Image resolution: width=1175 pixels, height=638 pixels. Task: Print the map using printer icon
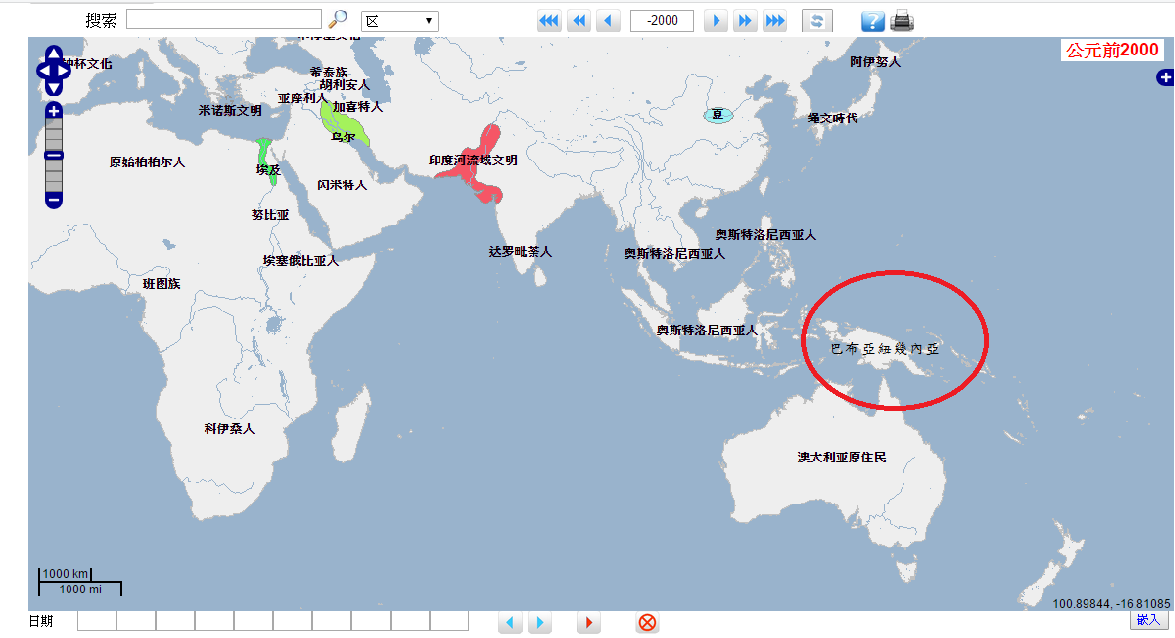902,21
